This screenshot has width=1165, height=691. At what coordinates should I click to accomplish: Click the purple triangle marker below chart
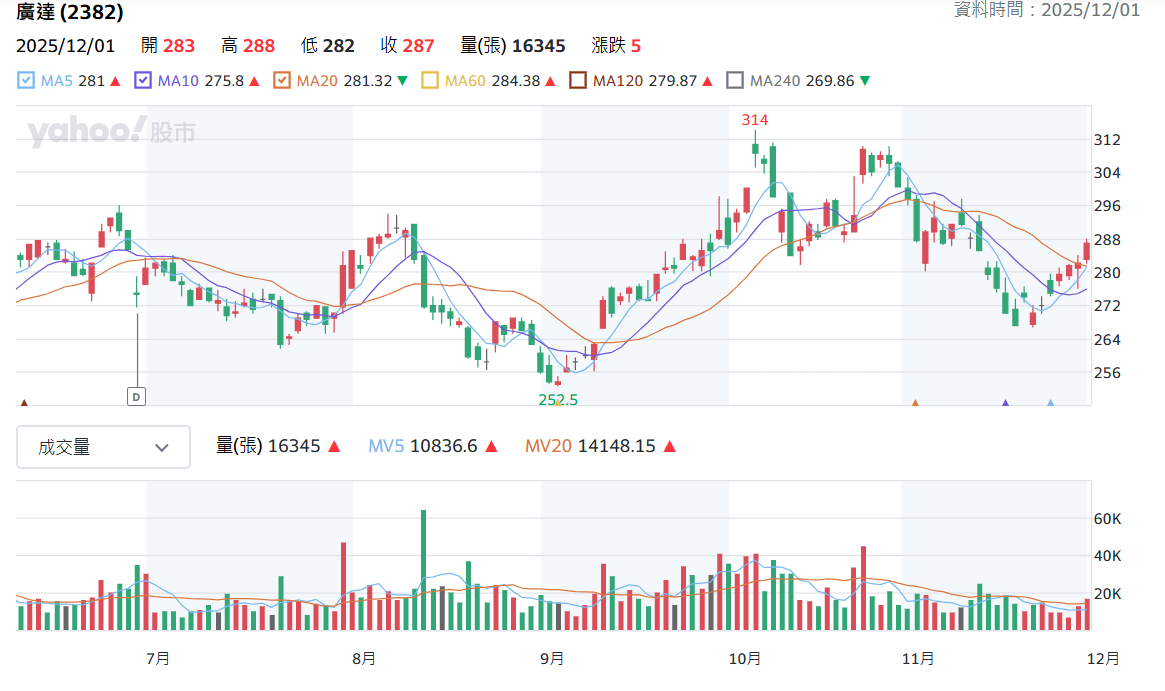coord(1005,403)
